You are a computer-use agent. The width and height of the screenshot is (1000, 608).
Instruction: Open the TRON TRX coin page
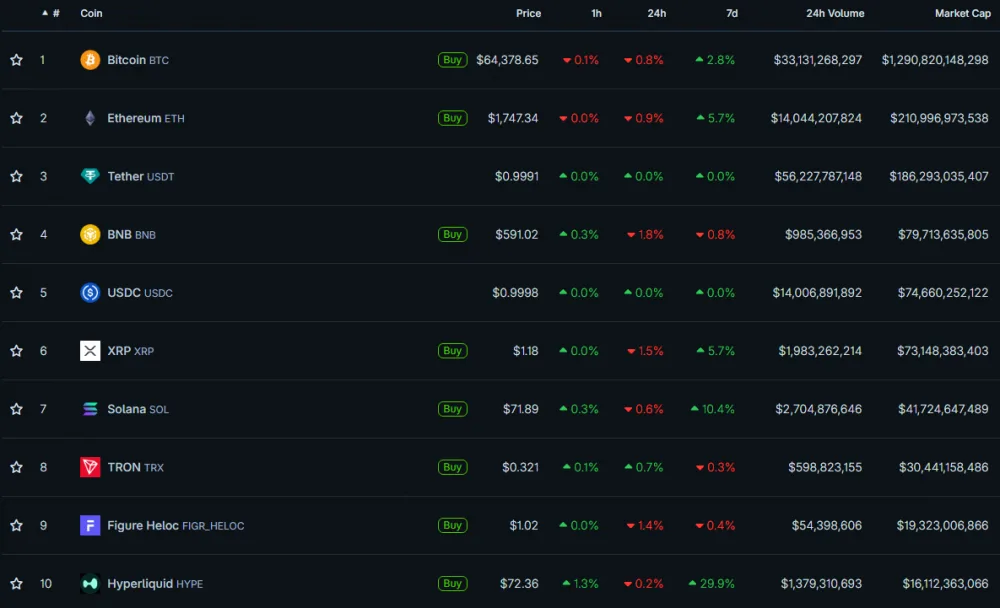click(135, 467)
